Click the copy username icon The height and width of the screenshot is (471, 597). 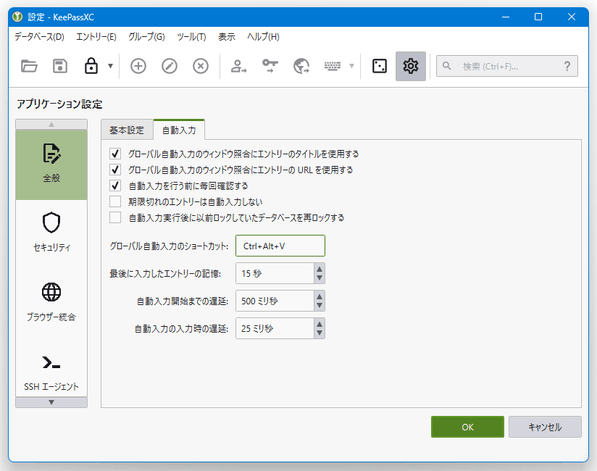239,66
